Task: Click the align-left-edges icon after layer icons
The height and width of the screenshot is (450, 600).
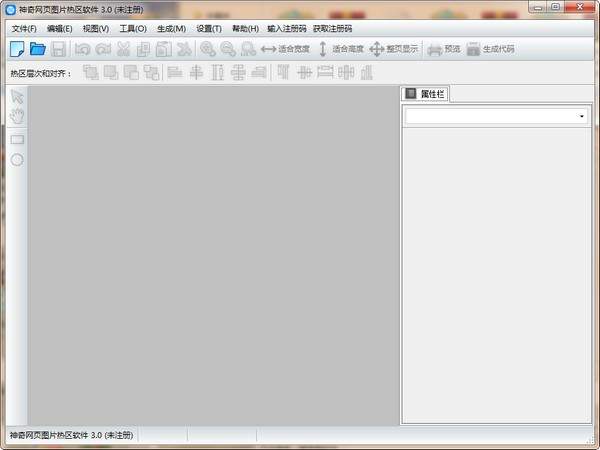Action: 175,72
